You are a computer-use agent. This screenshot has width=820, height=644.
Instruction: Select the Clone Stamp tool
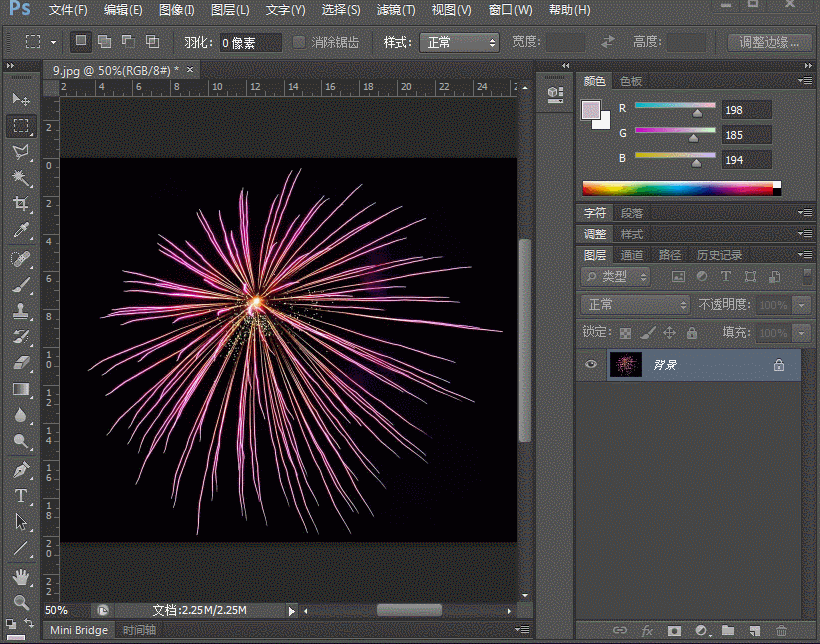pyautogui.click(x=20, y=311)
